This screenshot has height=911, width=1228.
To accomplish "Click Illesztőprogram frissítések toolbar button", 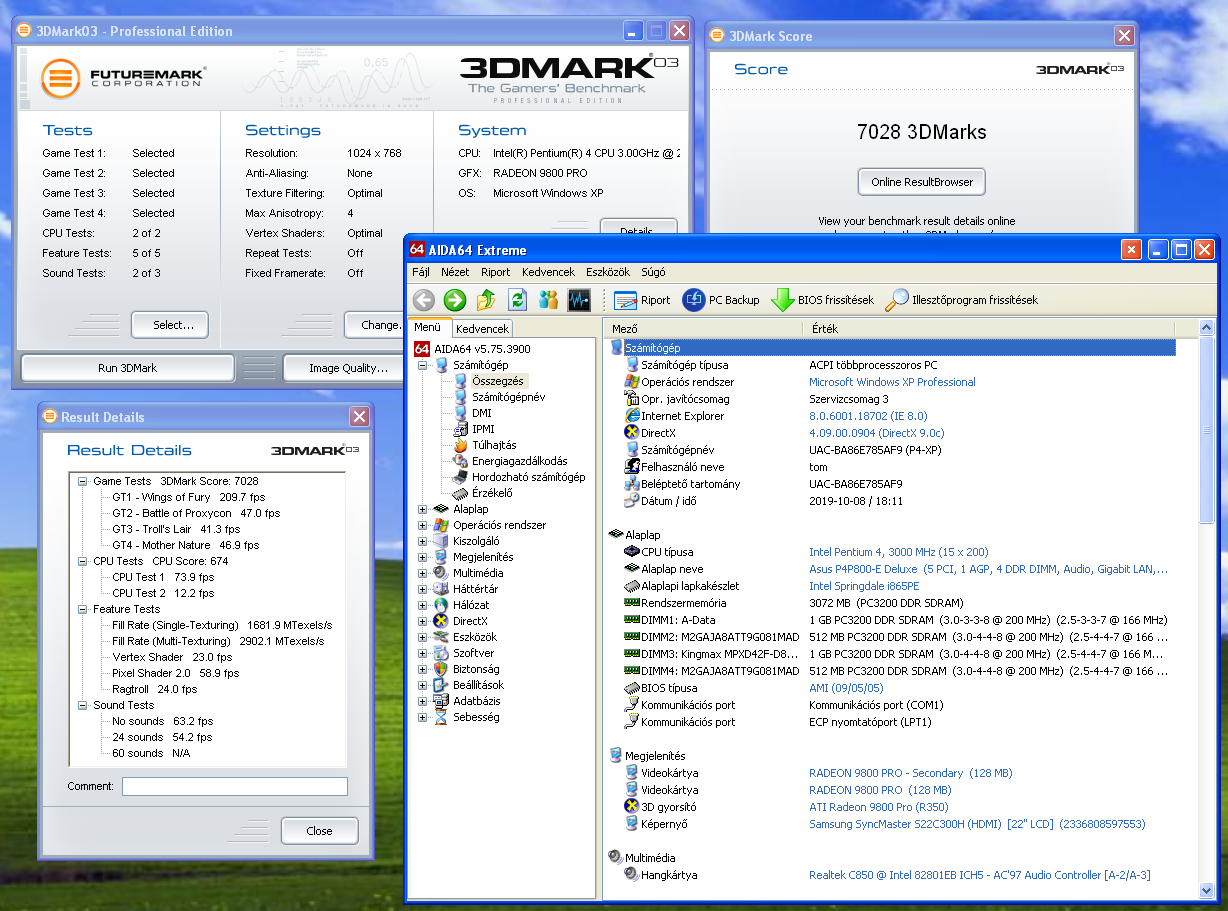I will [962, 299].
